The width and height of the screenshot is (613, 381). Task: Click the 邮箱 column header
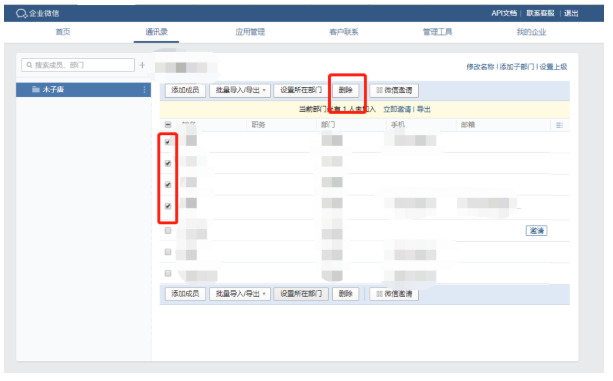pos(468,125)
